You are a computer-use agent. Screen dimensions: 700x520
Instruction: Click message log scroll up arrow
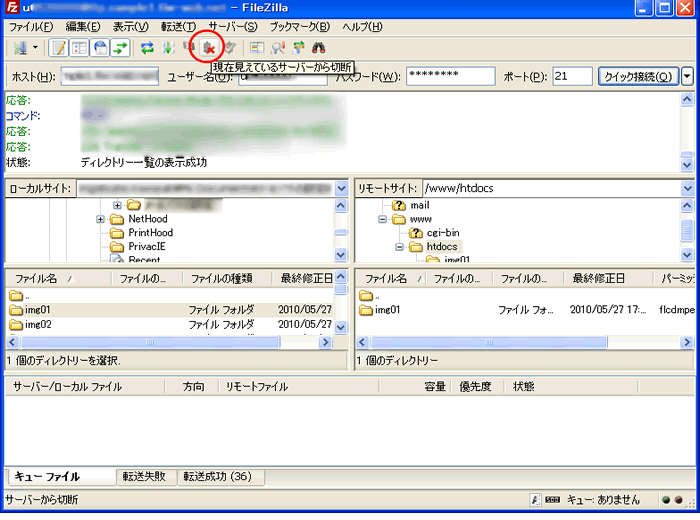(687, 99)
